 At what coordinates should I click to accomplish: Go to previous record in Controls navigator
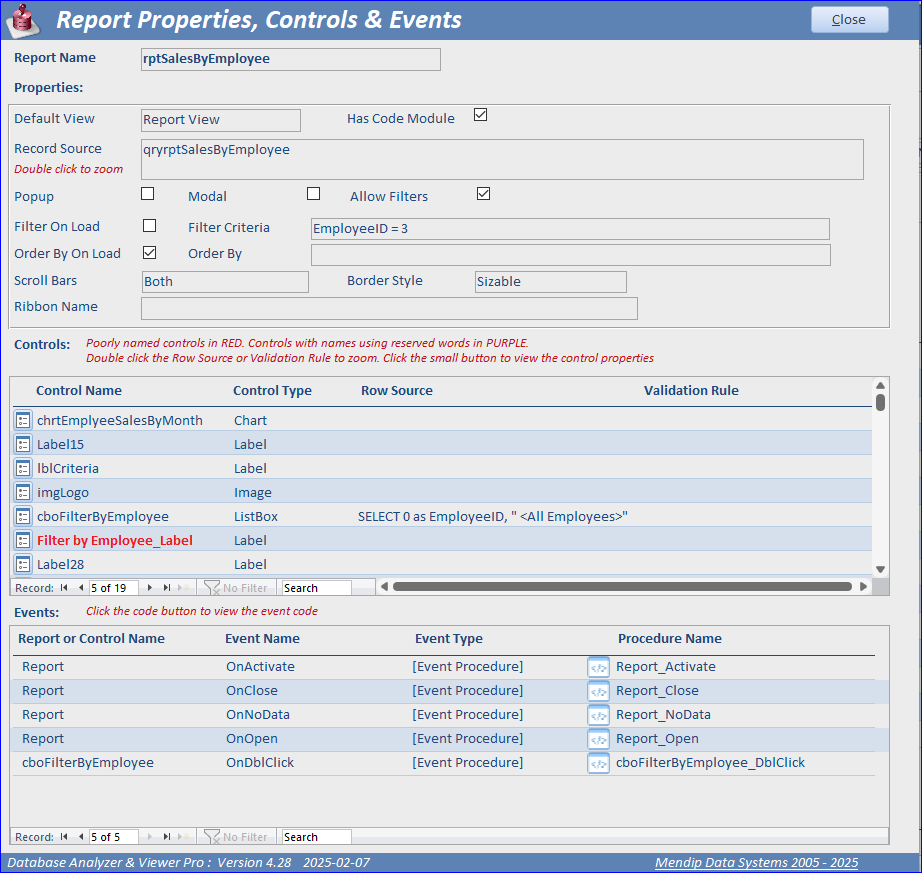click(x=81, y=587)
